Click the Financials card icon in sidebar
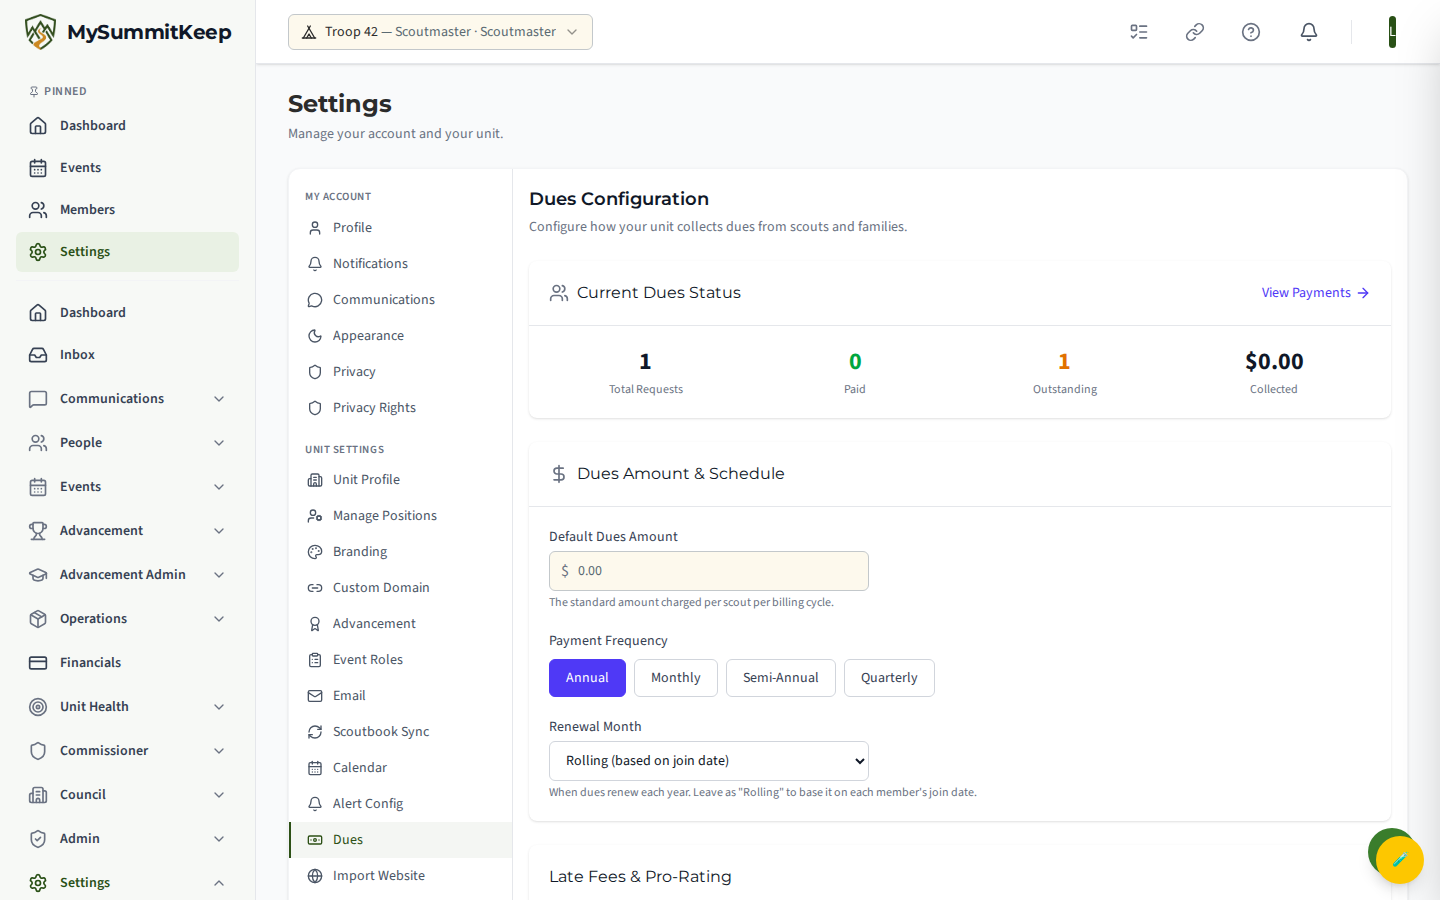The image size is (1440, 900). [38, 663]
